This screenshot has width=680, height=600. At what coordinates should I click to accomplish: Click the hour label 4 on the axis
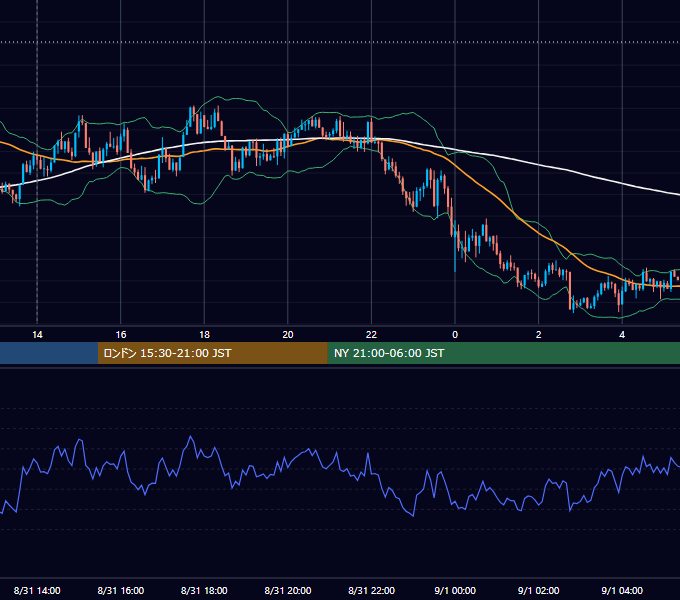click(x=622, y=335)
